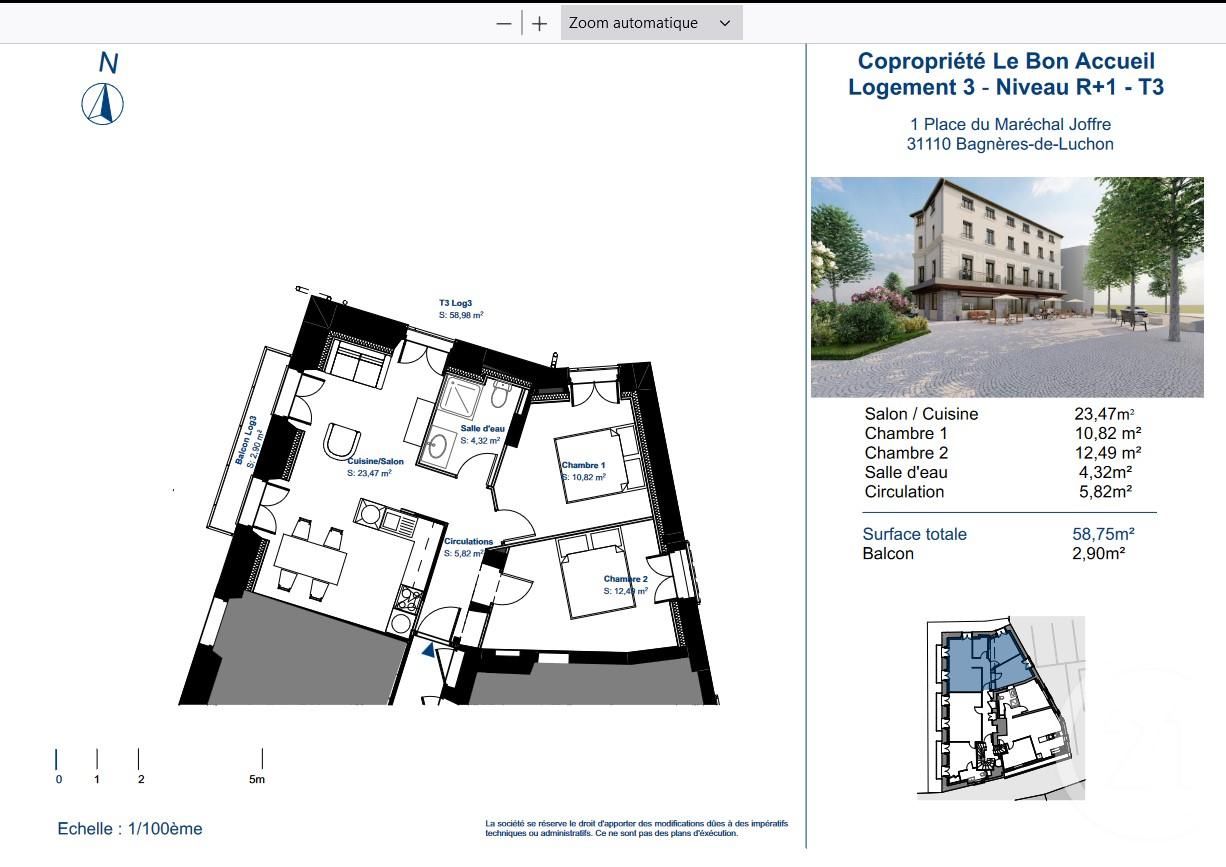Click the Surface totale row

1000,534
